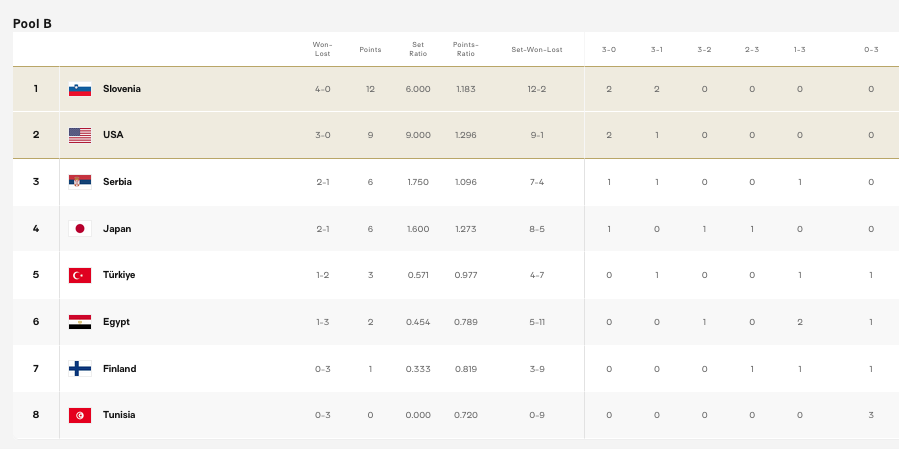Open the USA team name link
899x449 pixels.
[113, 135]
